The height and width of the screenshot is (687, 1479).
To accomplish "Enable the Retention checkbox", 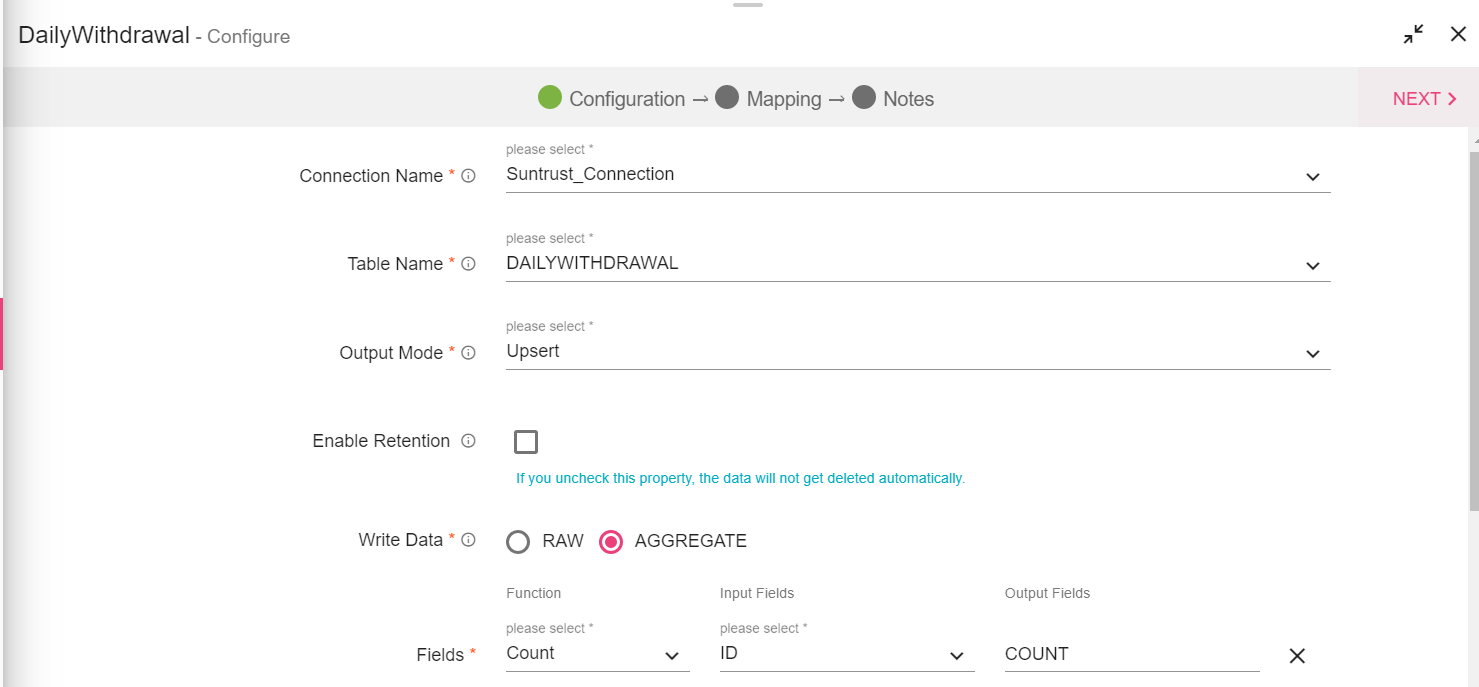I will click(x=525, y=442).
